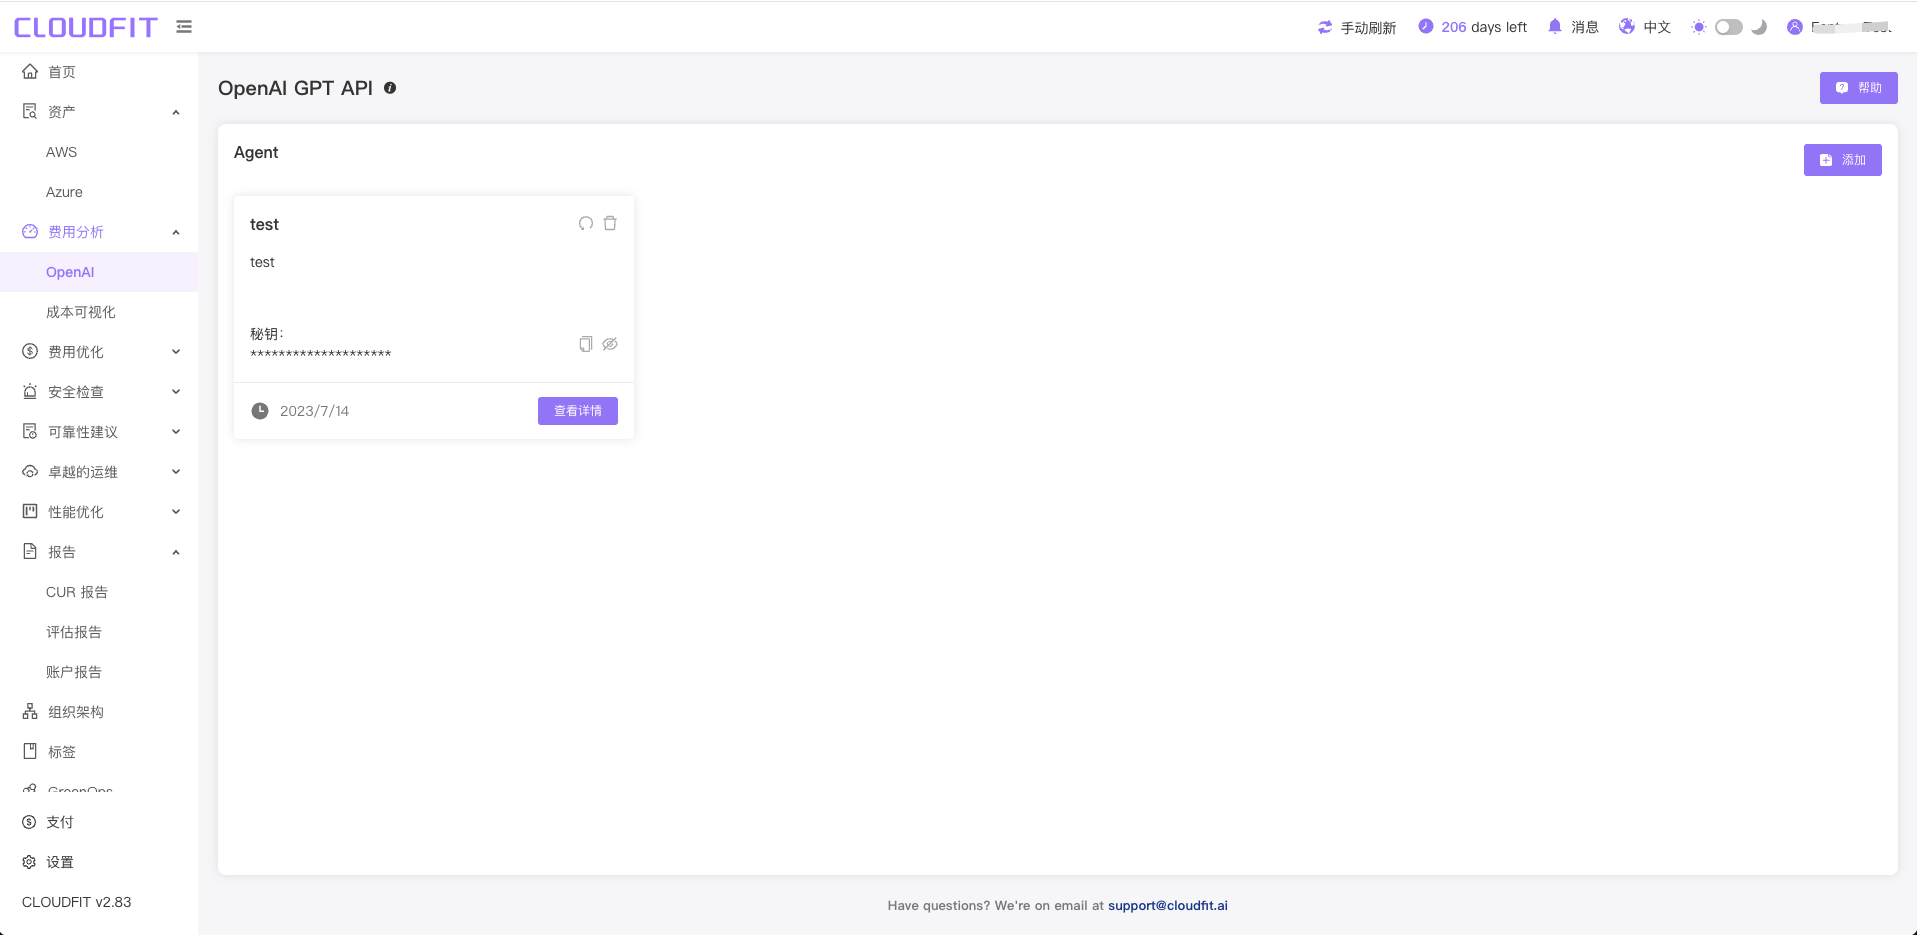
Task: Open the AWS assets menu item
Action: click(x=99, y=152)
